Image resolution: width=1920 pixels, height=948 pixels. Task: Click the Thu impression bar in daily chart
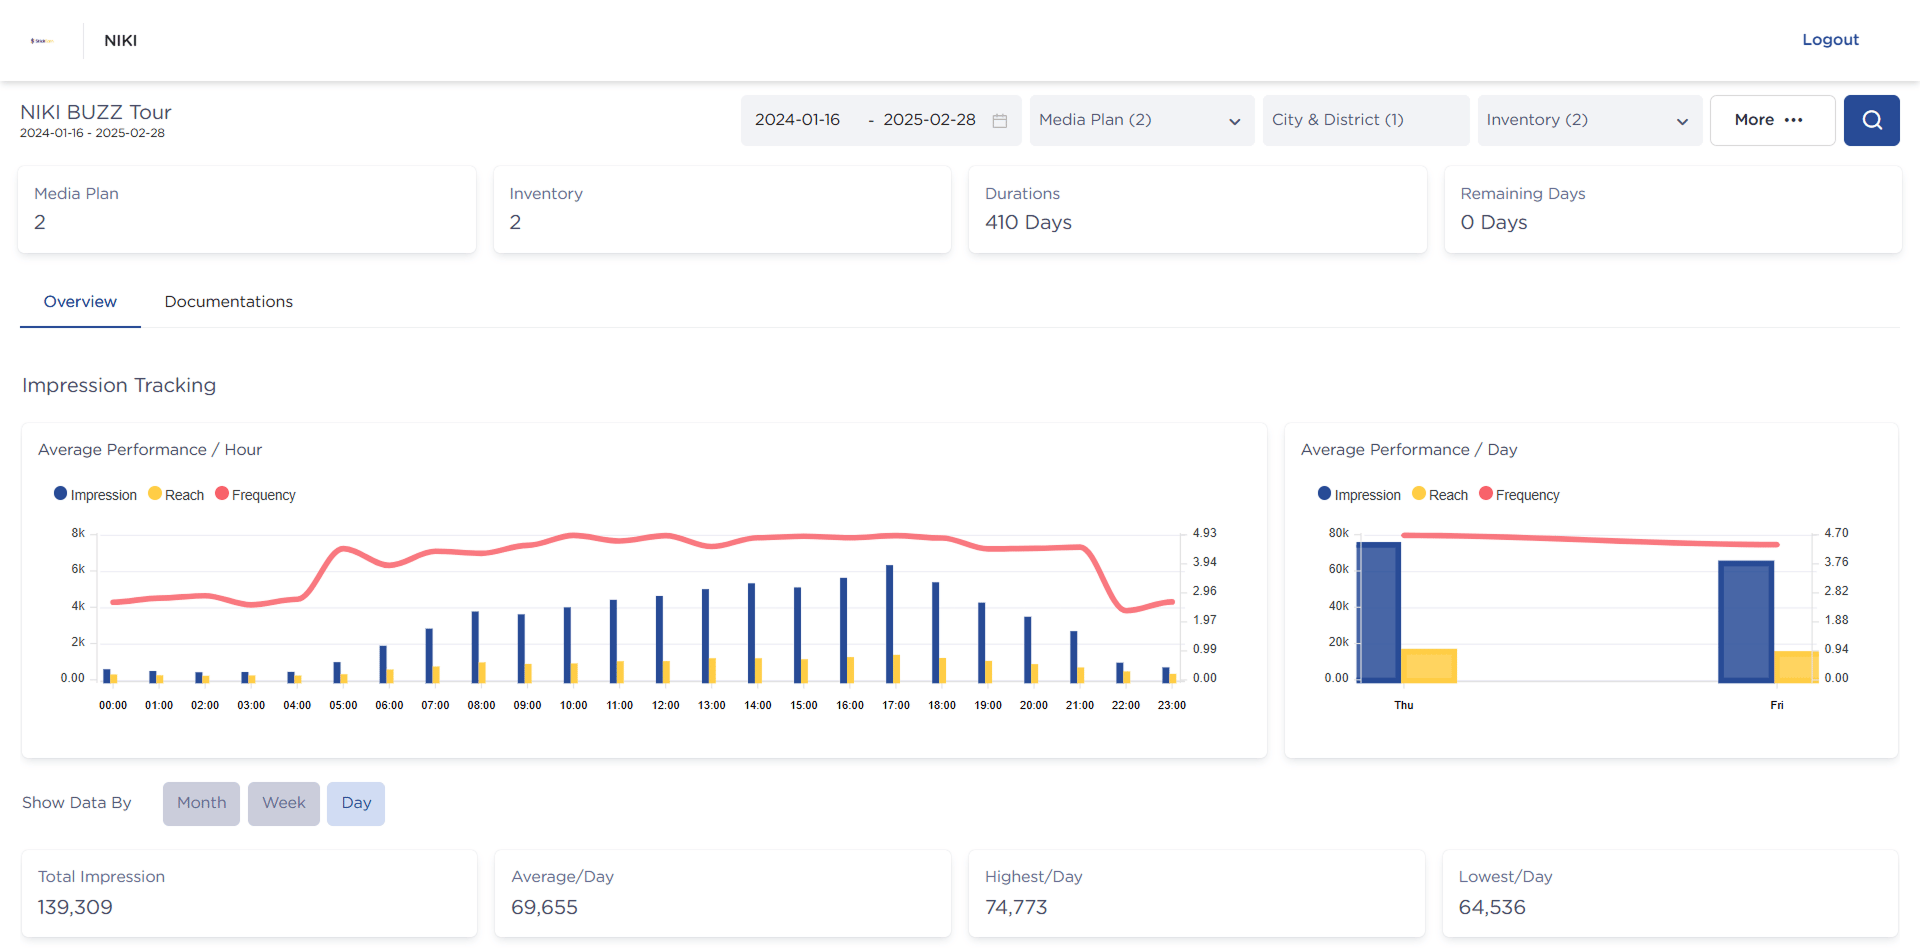(1378, 612)
